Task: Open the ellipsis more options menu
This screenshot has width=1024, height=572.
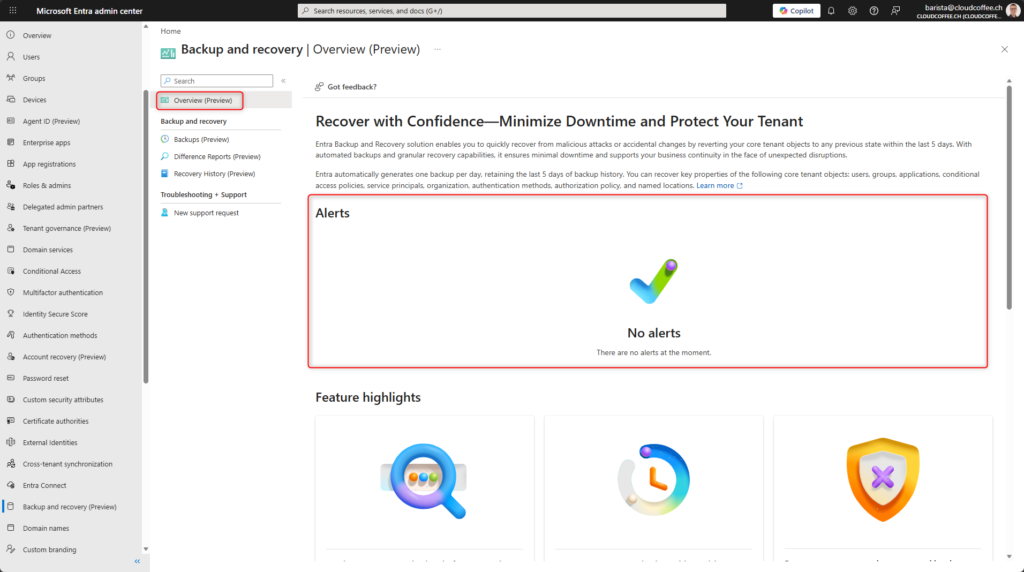Action: click(438, 50)
